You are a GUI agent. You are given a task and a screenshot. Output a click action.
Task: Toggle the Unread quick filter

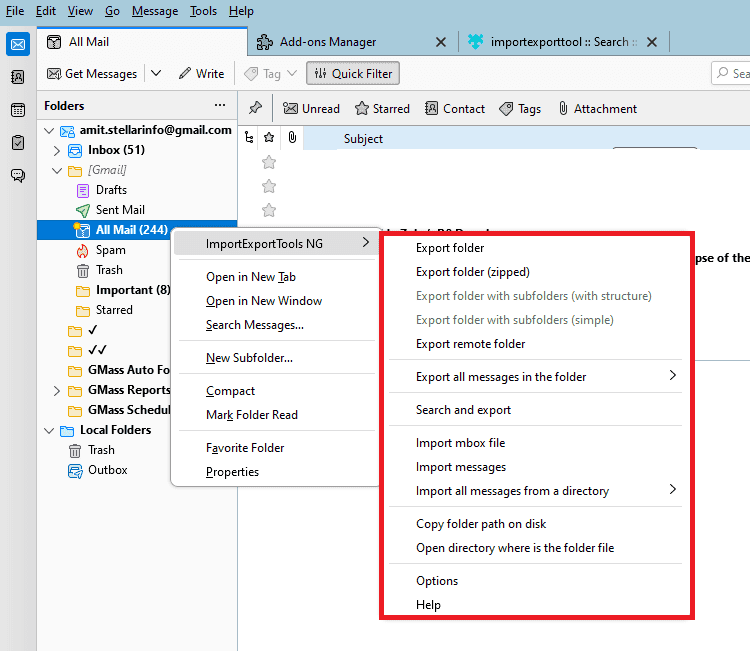pos(311,109)
